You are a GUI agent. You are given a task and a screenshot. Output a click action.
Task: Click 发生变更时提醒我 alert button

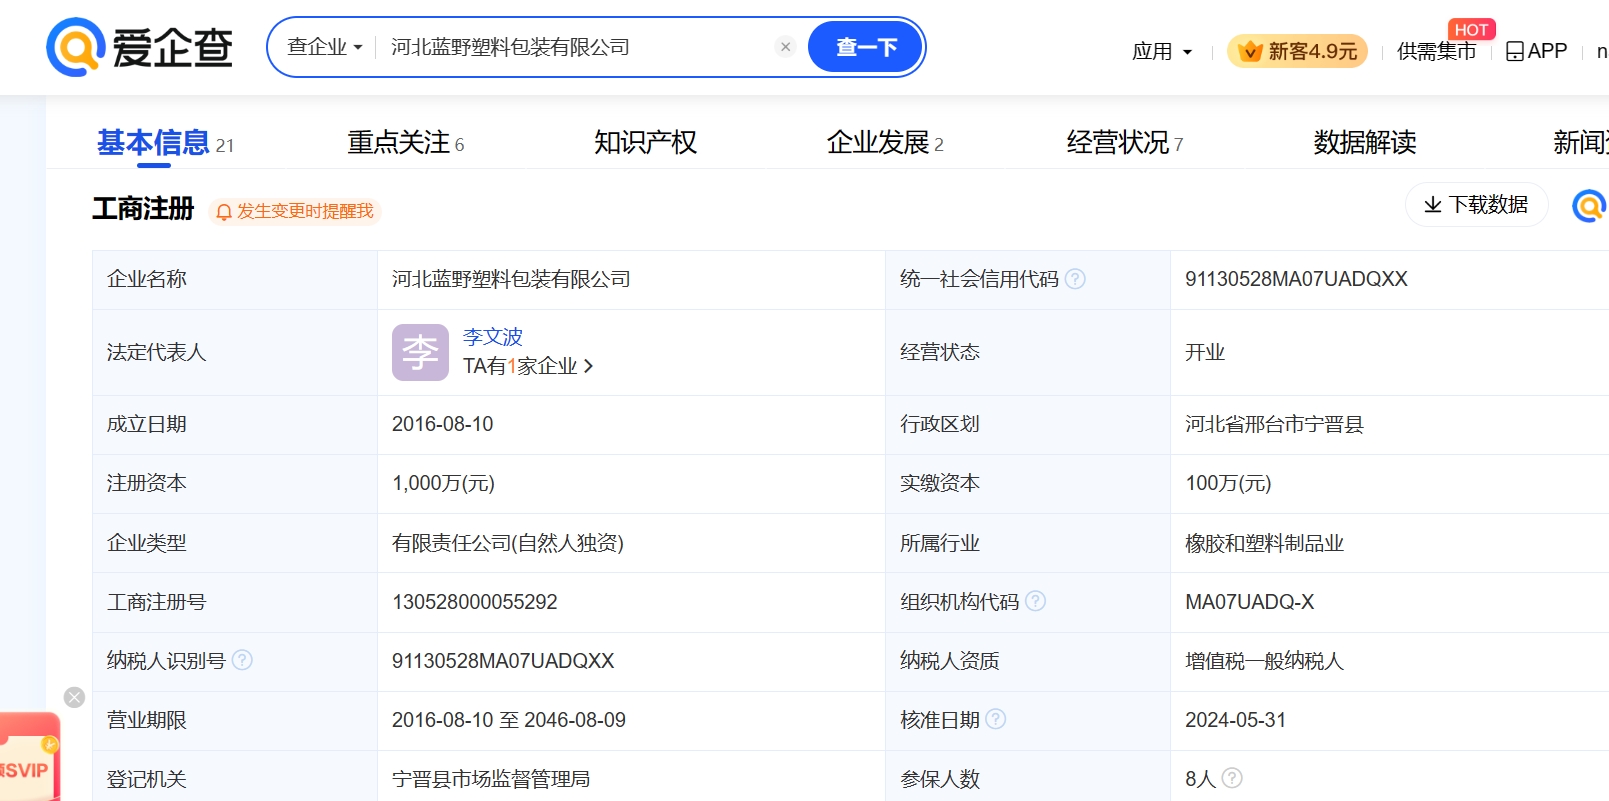click(295, 211)
